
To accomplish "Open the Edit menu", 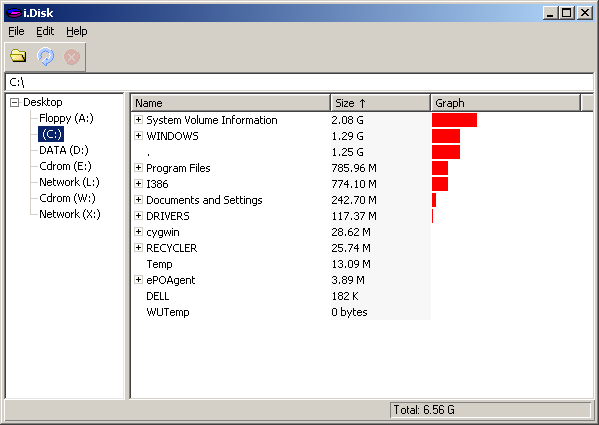I will pos(45,31).
